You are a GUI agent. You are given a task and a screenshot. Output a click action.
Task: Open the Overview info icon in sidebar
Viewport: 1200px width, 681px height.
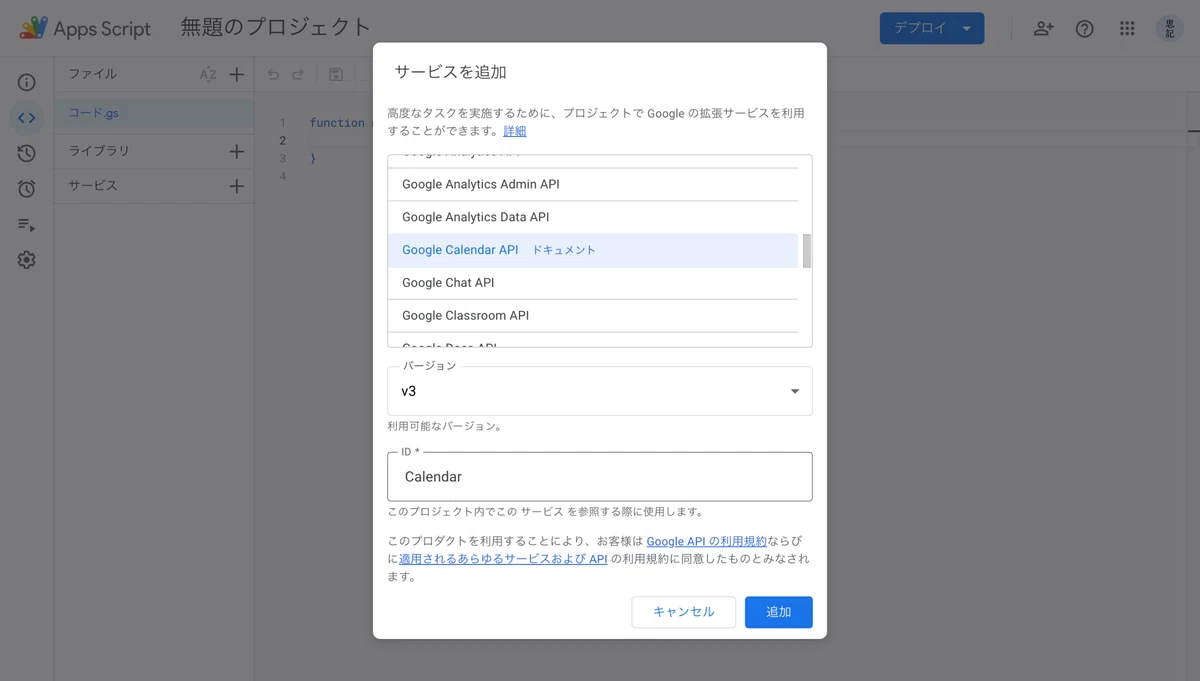point(27,83)
